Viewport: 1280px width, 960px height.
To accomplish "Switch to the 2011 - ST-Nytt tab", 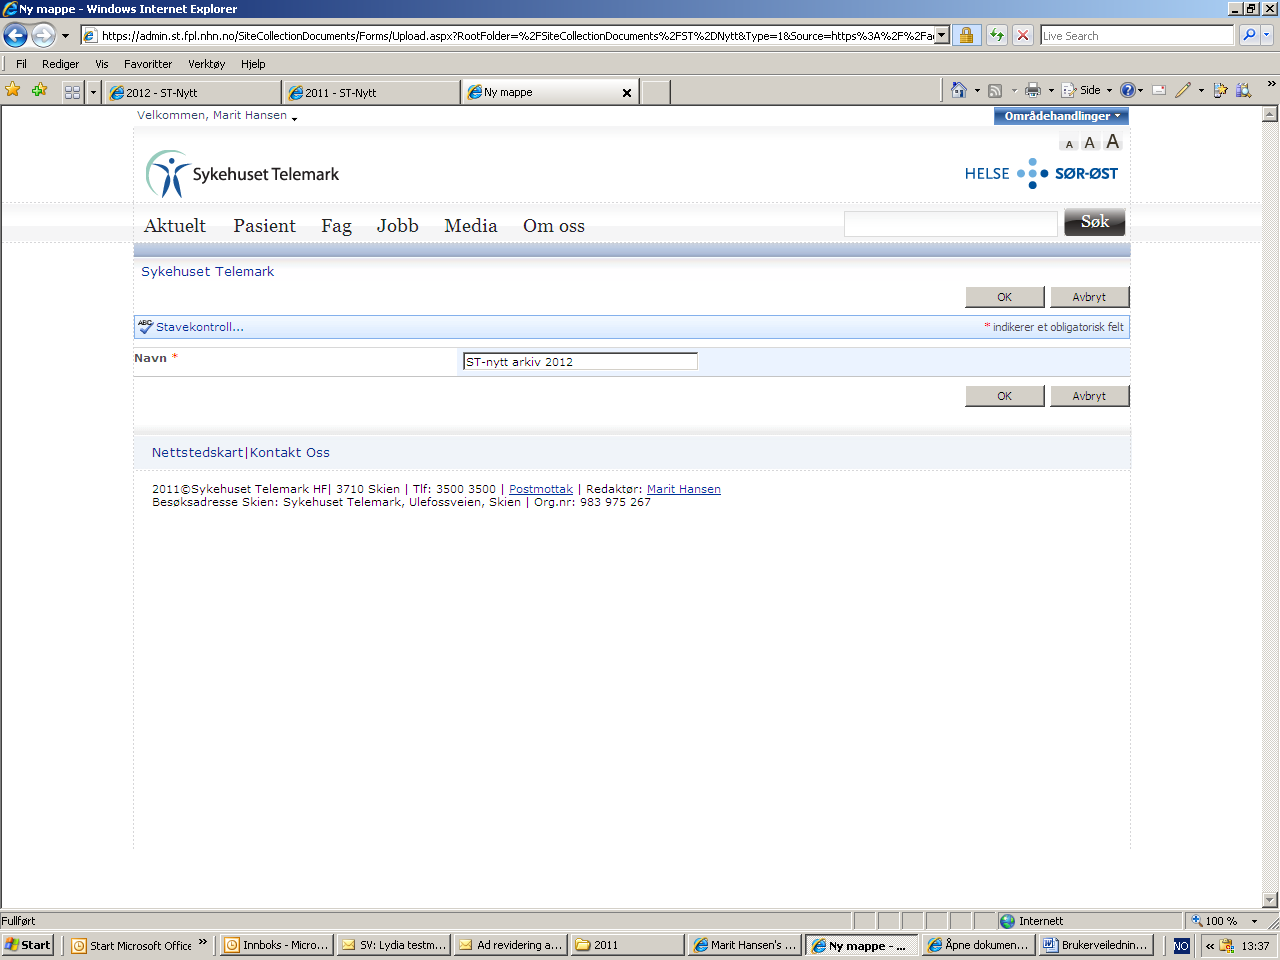I will click(371, 92).
